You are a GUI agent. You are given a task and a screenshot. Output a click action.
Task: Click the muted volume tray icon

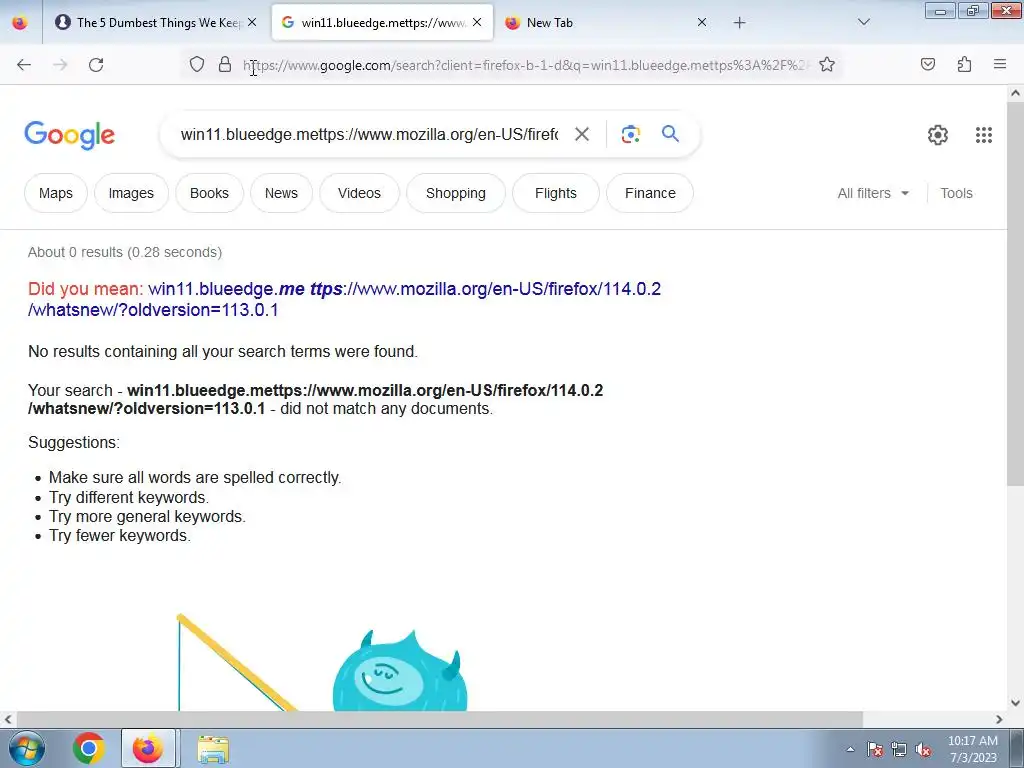click(x=923, y=749)
